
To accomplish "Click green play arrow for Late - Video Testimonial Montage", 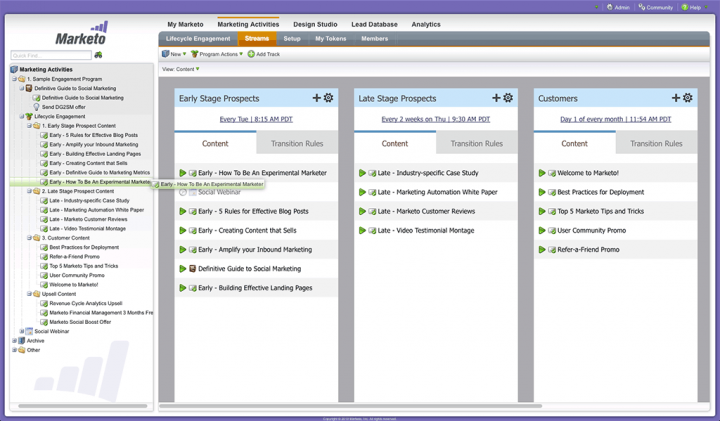I will pyautogui.click(x=362, y=230).
